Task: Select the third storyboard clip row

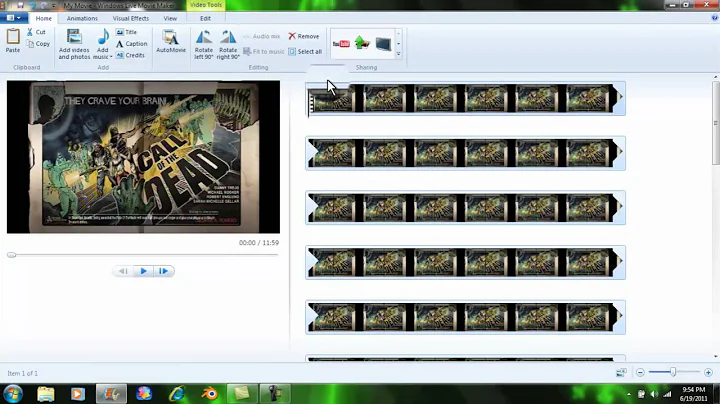Action: pyautogui.click(x=465, y=208)
